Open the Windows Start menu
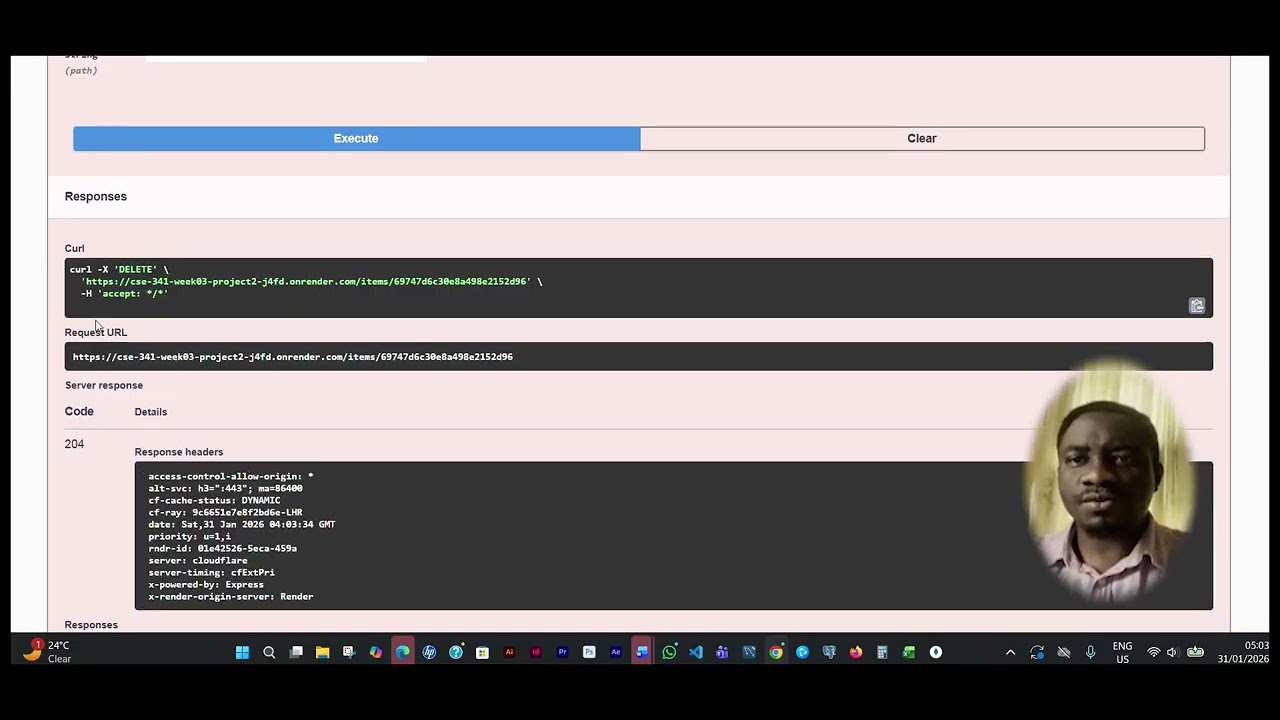1280x720 pixels. (x=242, y=652)
